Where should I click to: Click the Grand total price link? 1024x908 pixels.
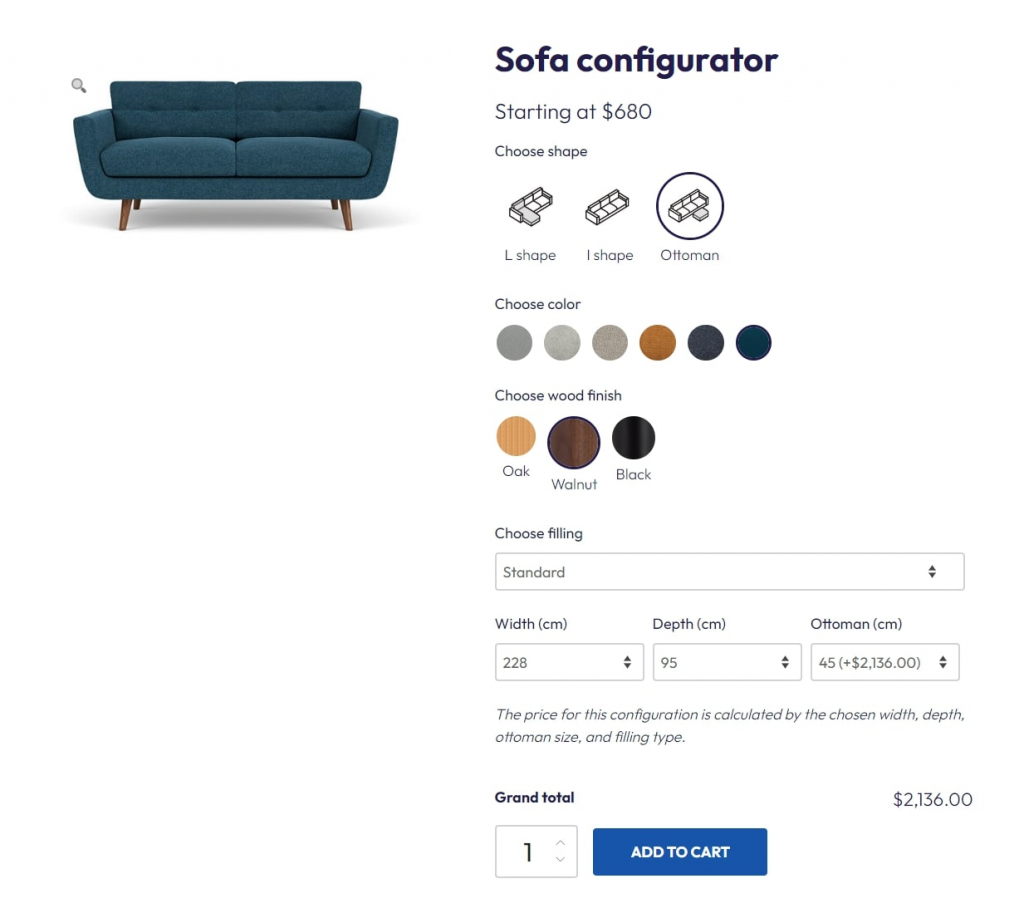coord(932,799)
